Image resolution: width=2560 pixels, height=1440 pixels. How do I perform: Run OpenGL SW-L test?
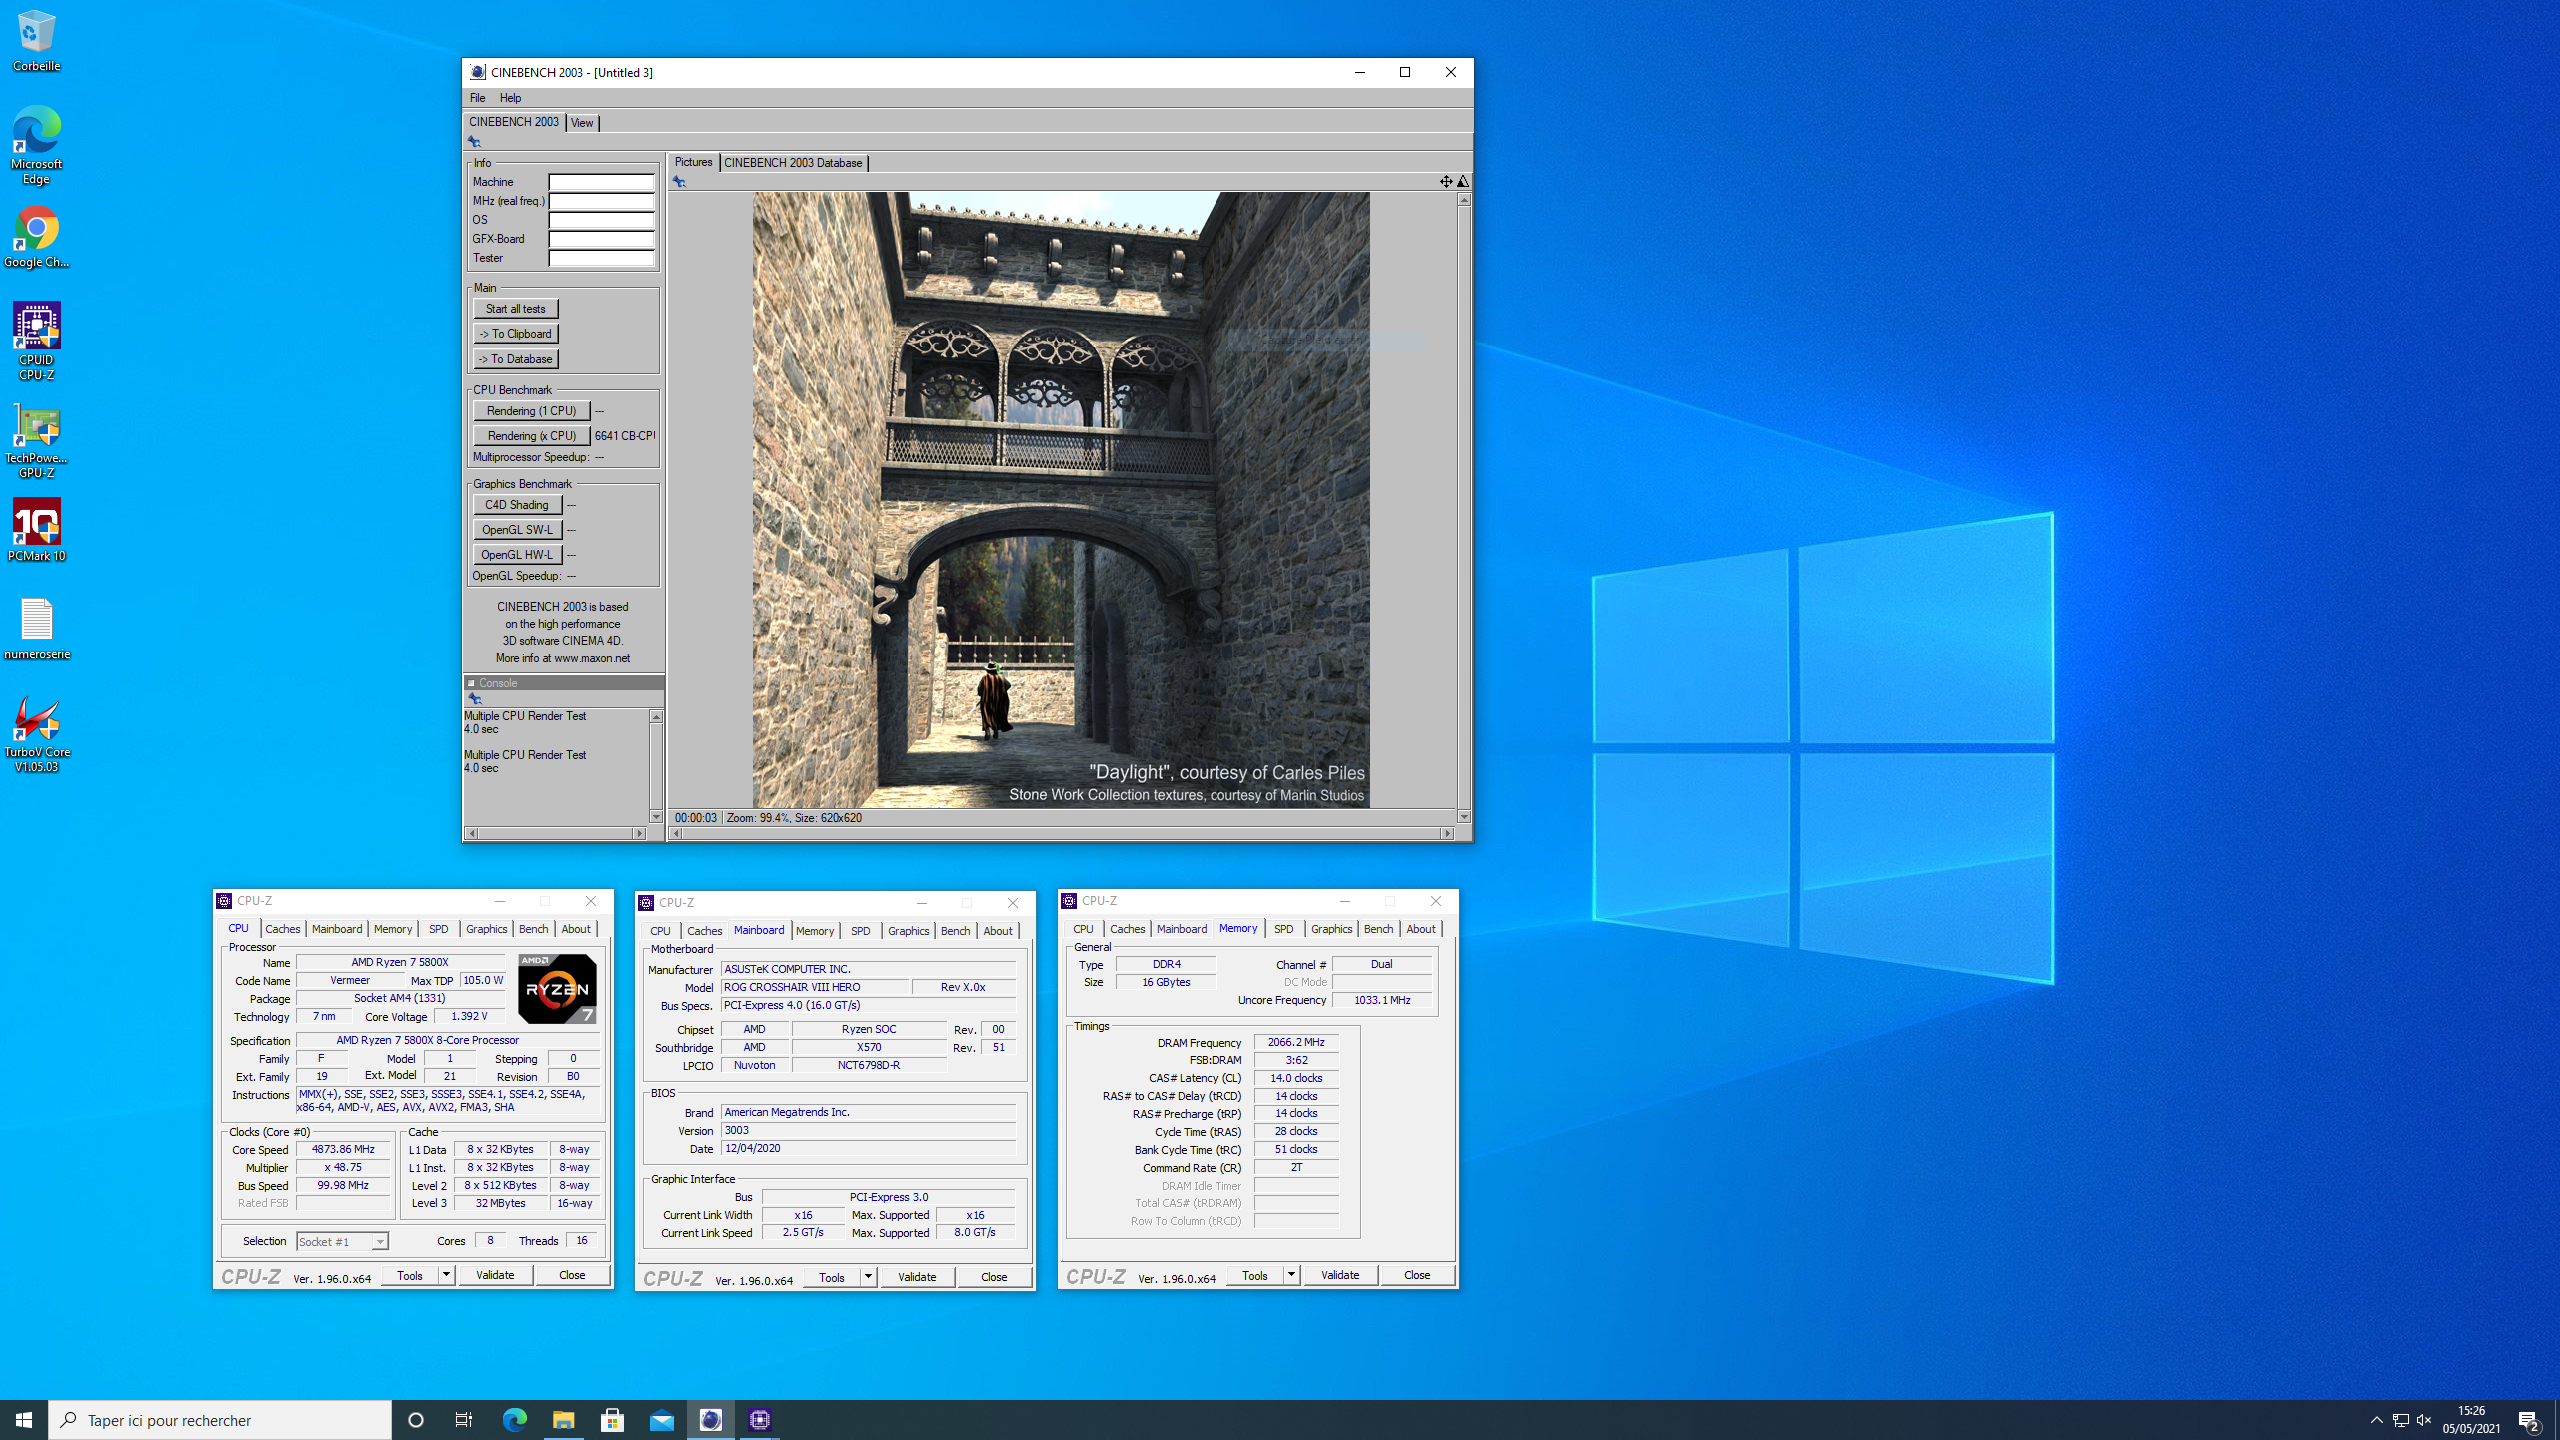click(517, 530)
